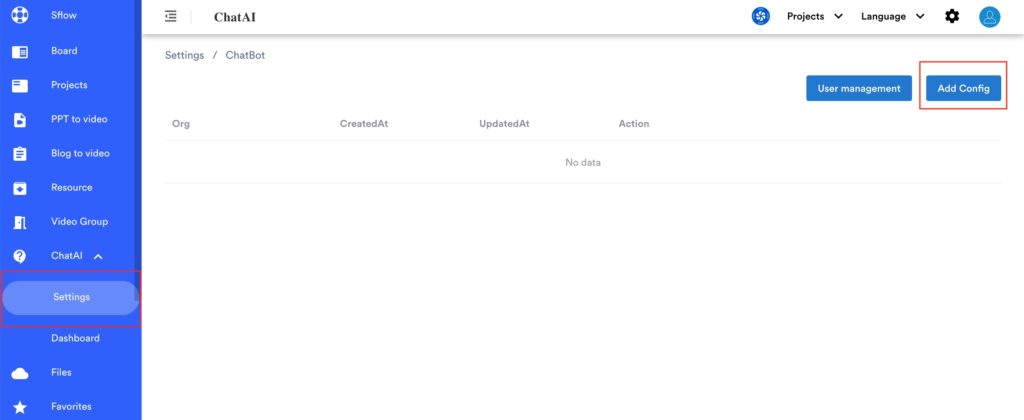Image resolution: width=1024 pixels, height=420 pixels.
Task: Click the Action column header
Action: (633, 123)
